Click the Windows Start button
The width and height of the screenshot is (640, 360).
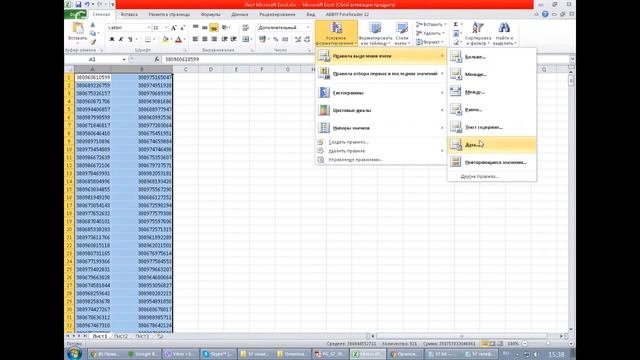[x=75, y=353]
